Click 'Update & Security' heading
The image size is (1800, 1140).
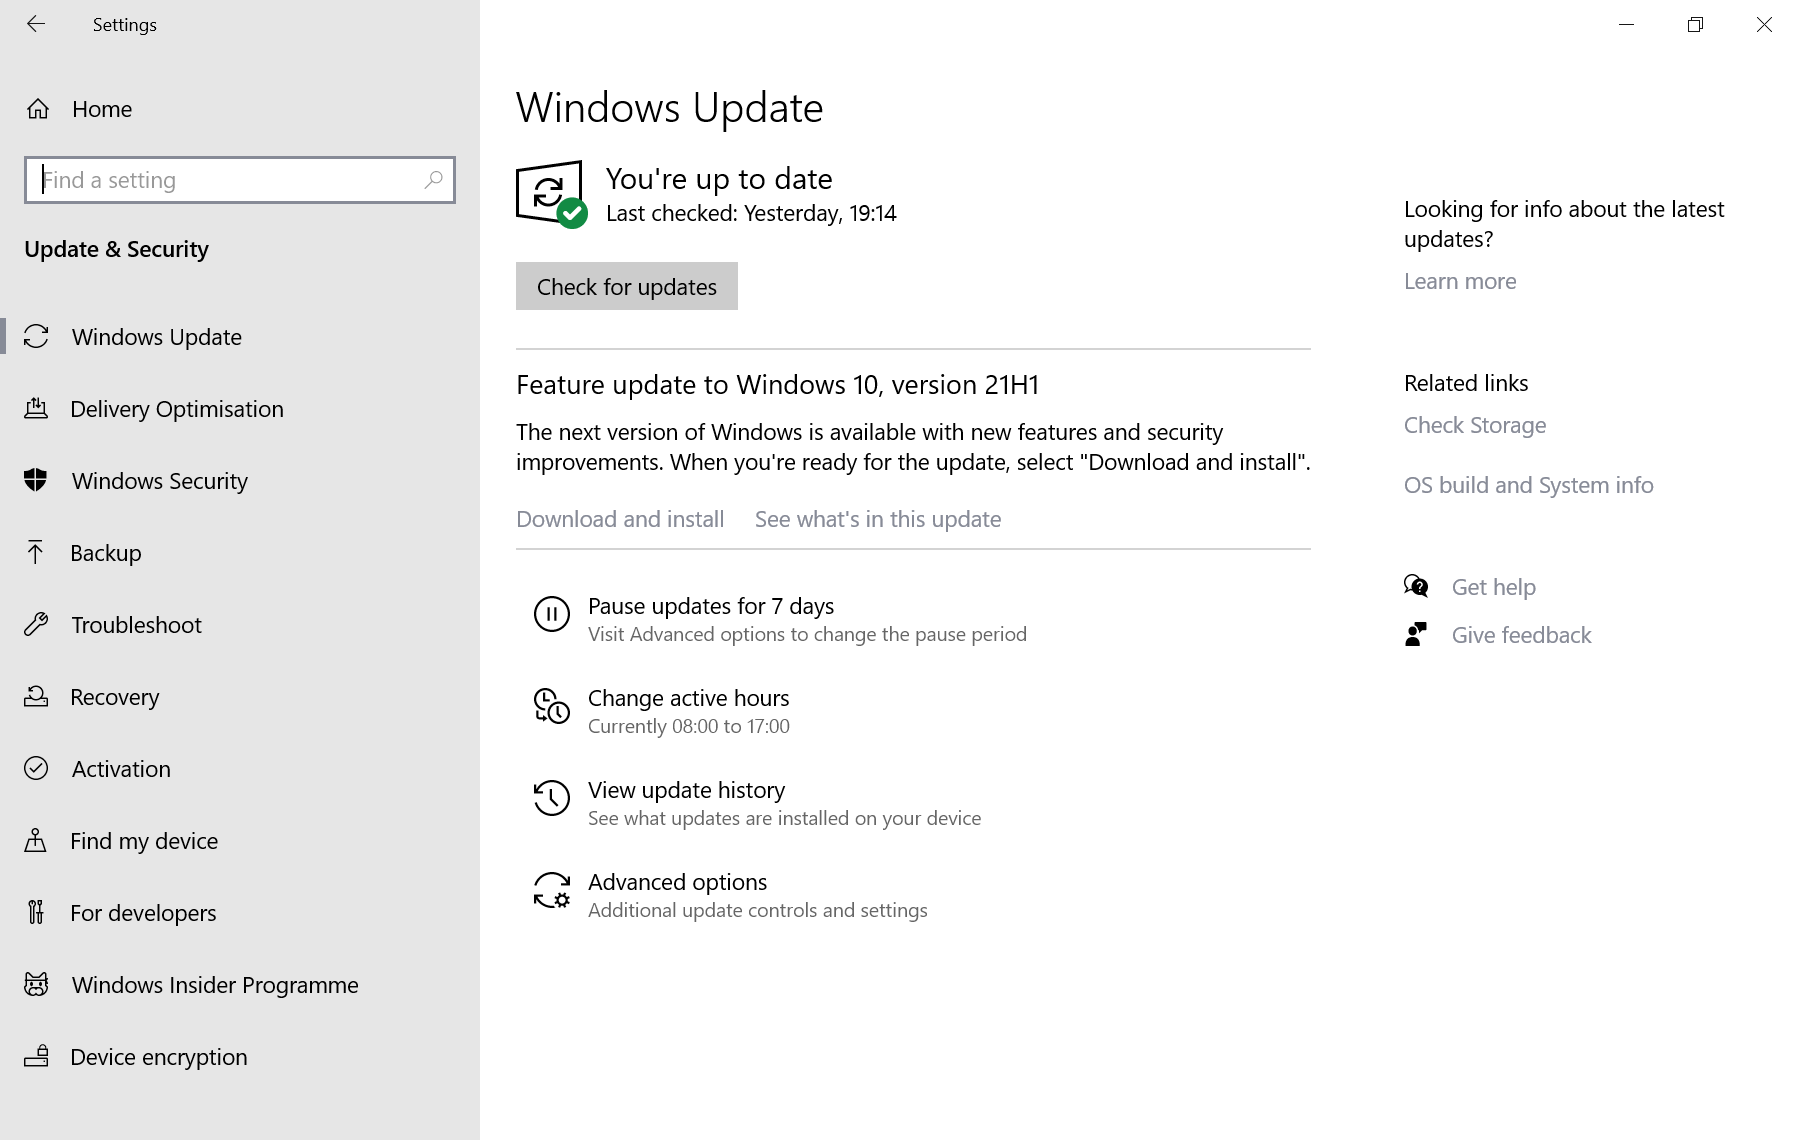coord(116,249)
